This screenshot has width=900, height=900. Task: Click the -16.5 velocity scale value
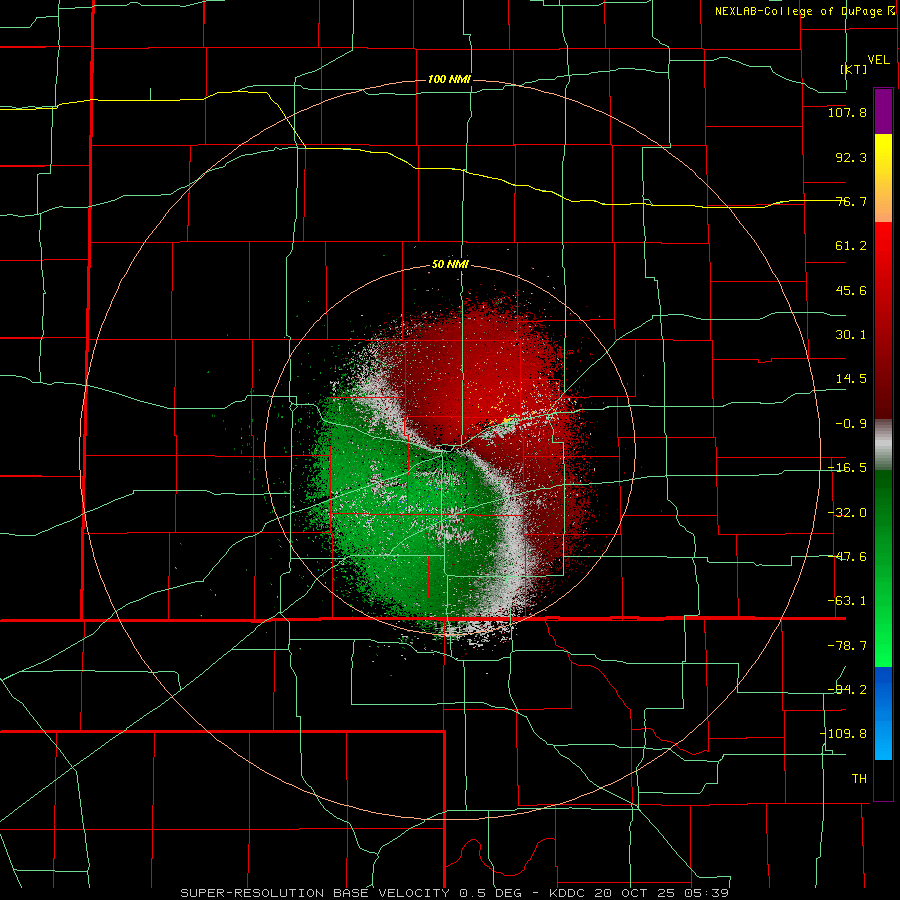(847, 468)
